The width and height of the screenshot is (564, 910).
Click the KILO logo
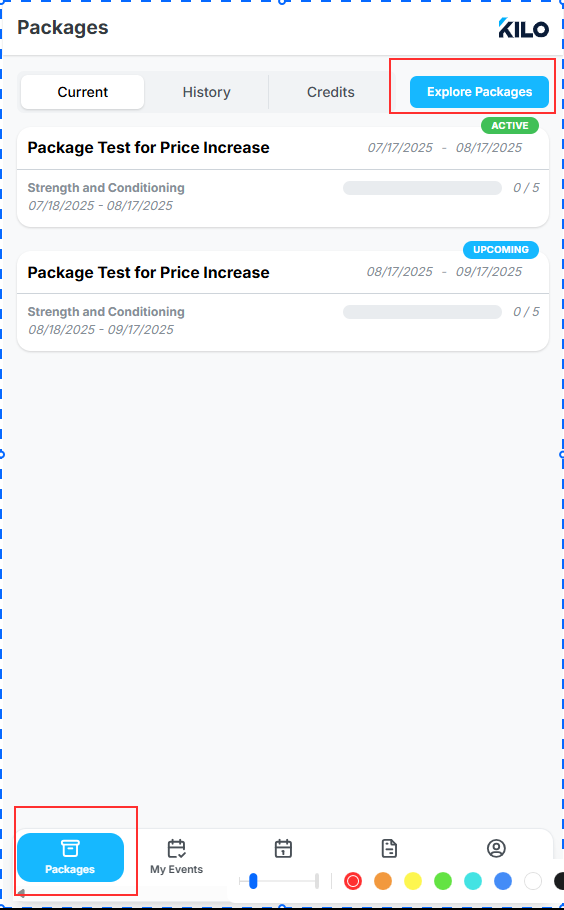523,28
